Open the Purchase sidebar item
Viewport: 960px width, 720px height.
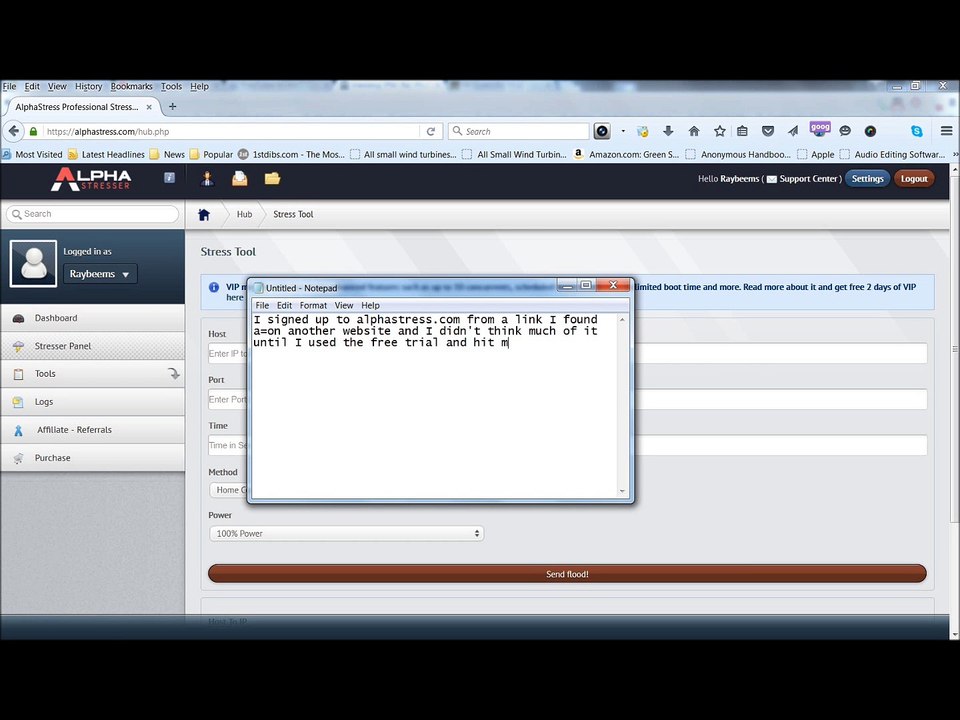click(x=92, y=457)
